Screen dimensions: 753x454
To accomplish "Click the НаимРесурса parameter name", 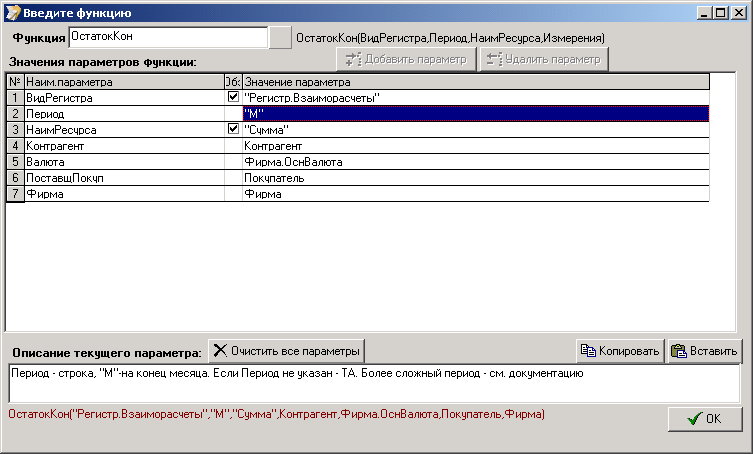I will point(61,130).
